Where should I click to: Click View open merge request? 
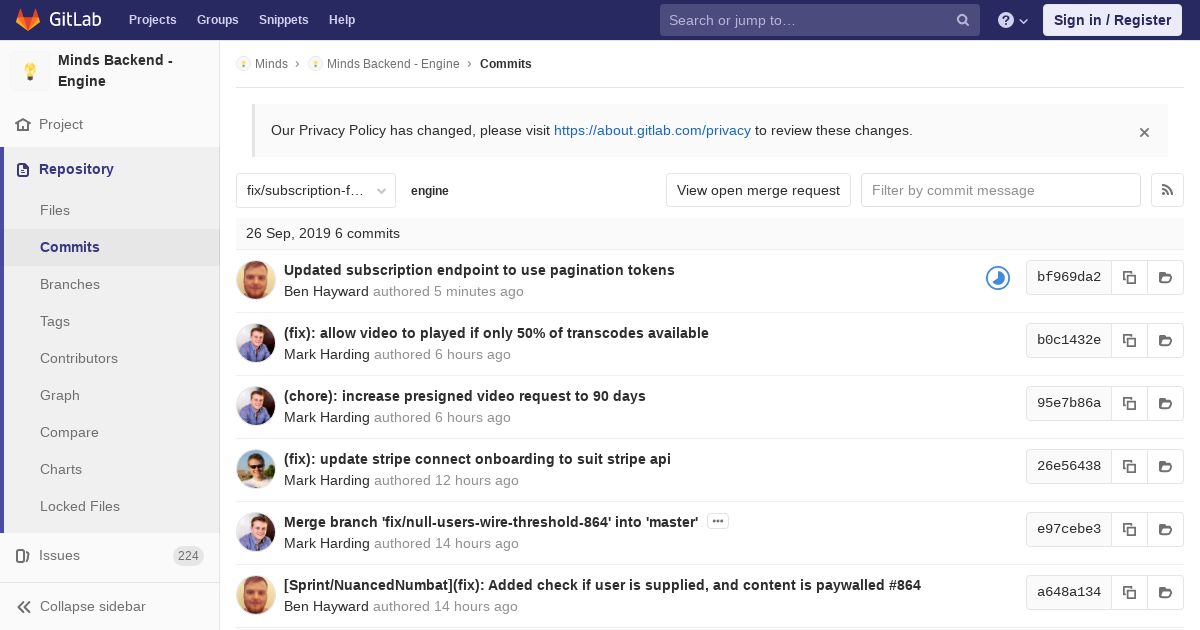(758, 190)
